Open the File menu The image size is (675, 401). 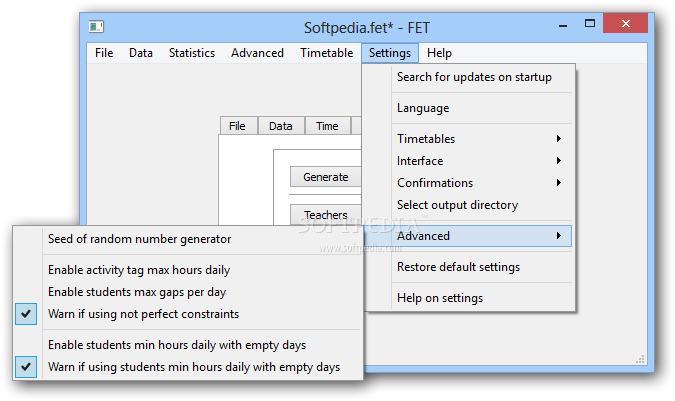(104, 53)
